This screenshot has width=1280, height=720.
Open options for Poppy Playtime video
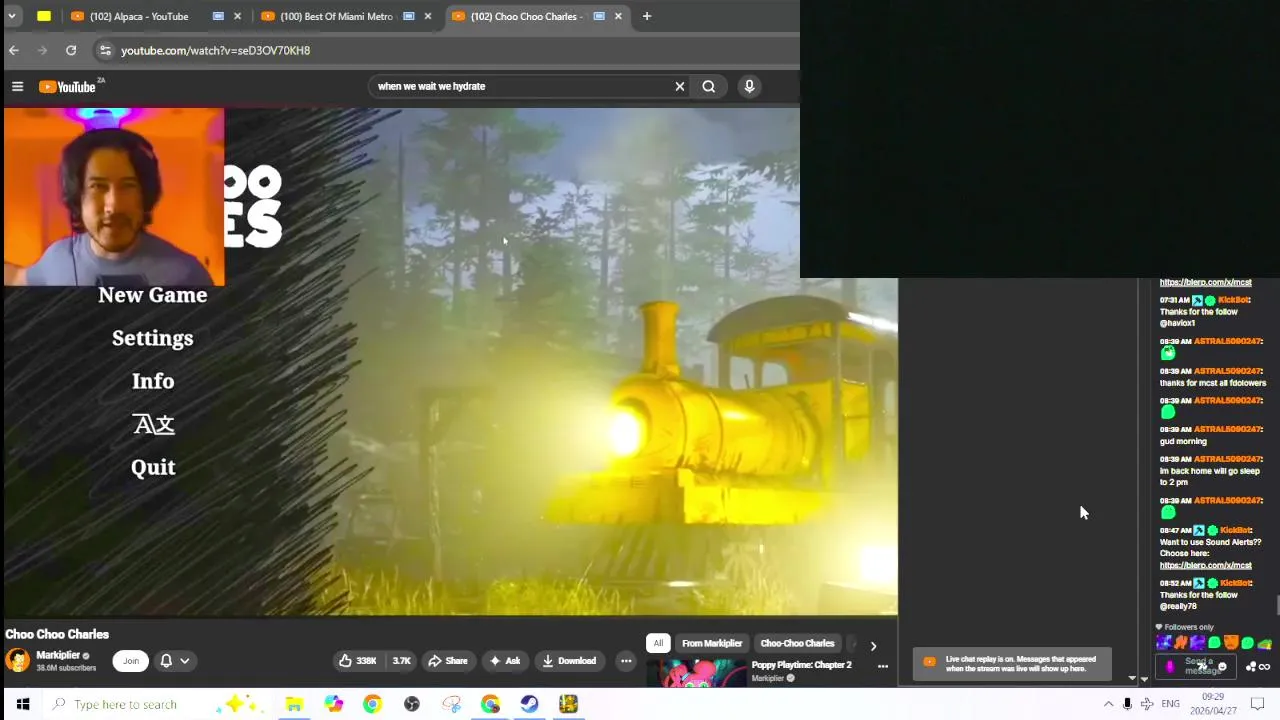click(x=883, y=666)
